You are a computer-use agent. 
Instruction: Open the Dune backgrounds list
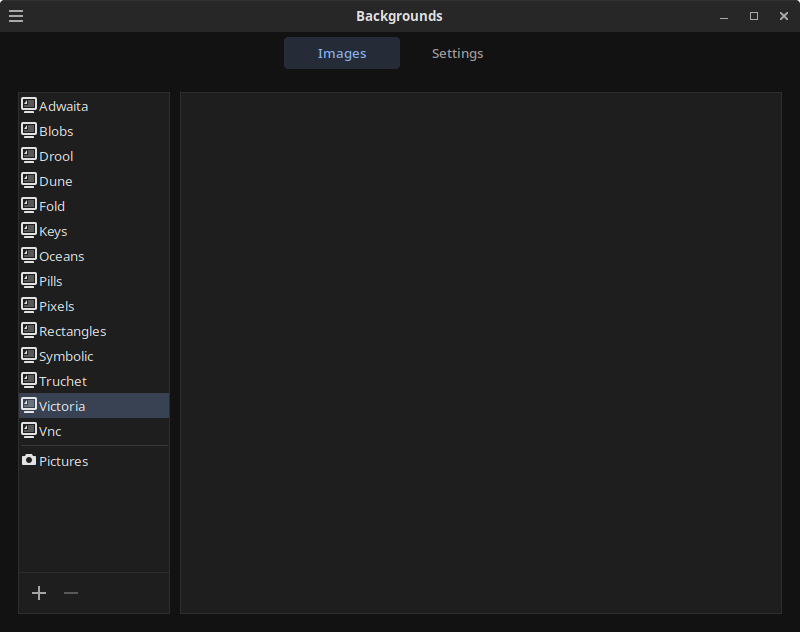click(x=94, y=181)
